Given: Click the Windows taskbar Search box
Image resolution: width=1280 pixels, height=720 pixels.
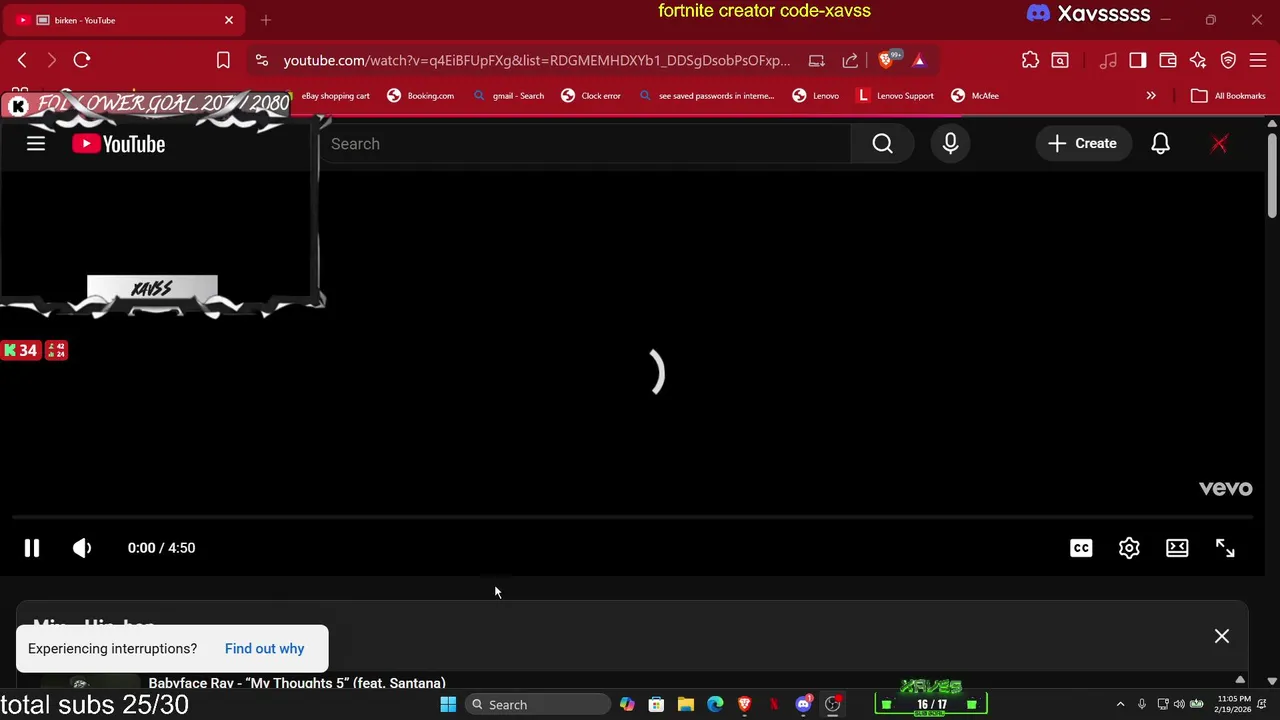Looking at the screenshot, I should point(538,705).
